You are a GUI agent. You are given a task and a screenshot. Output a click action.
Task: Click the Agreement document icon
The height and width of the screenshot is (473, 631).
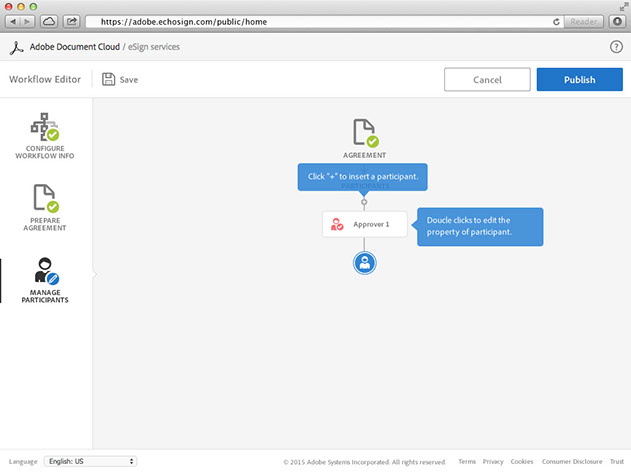tap(365, 133)
